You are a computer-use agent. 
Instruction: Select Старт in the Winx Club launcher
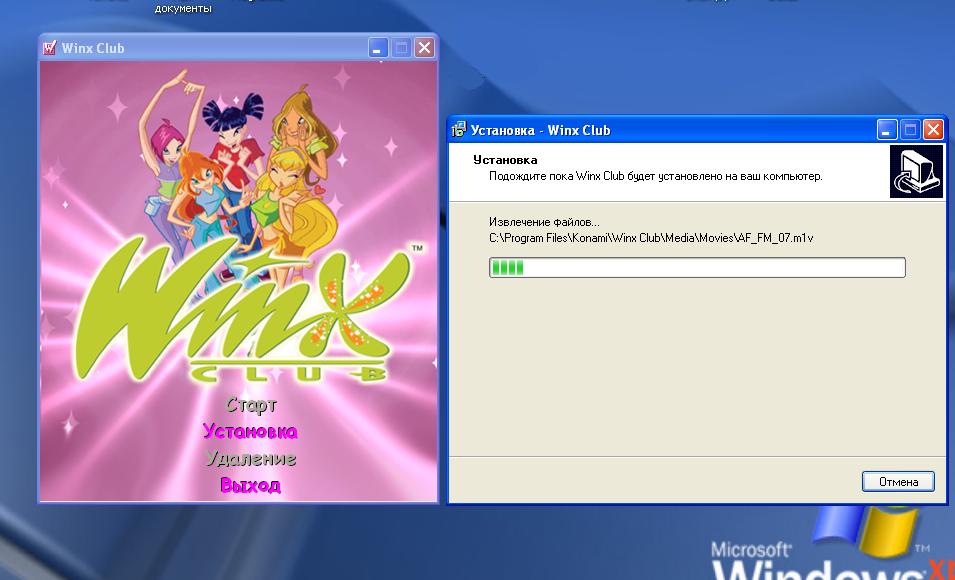tap(251, 405)
